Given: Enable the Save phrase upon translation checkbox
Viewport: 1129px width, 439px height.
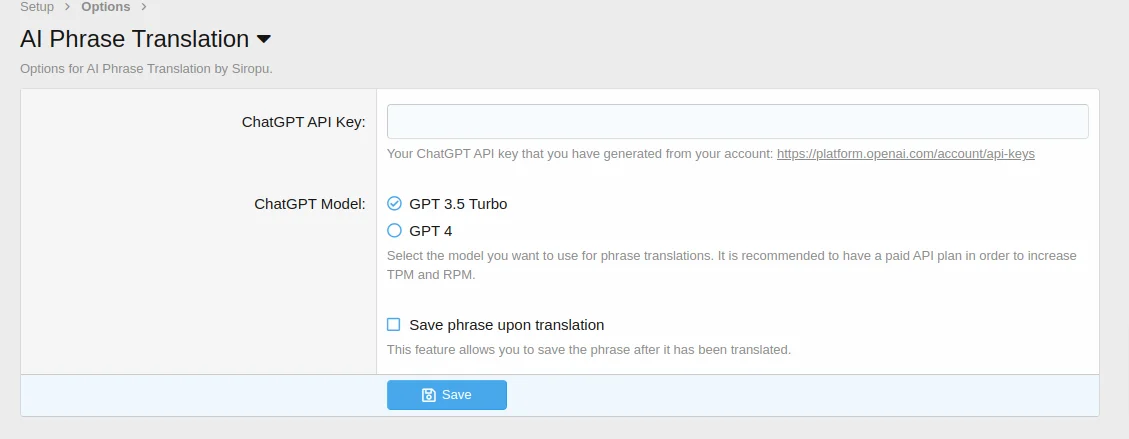Looking at the screenshot, I should click(394, 325).
